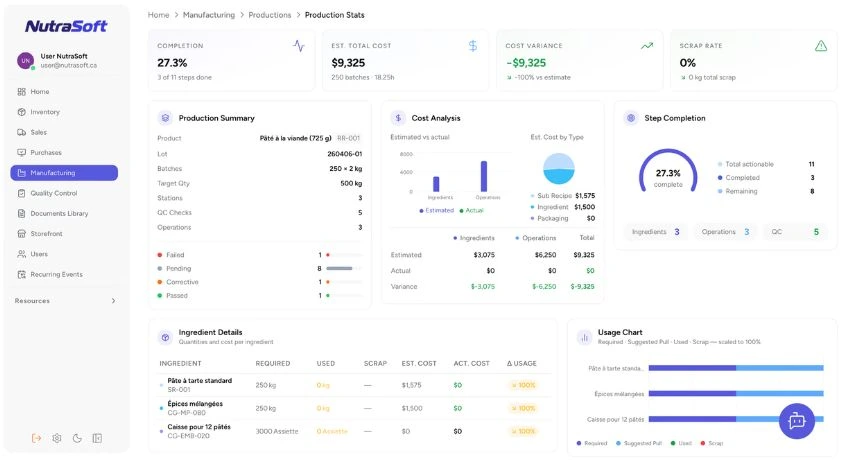
Task: Toggle the Estimated legend in Cost Analysis
Action: [x=436, y=211]
